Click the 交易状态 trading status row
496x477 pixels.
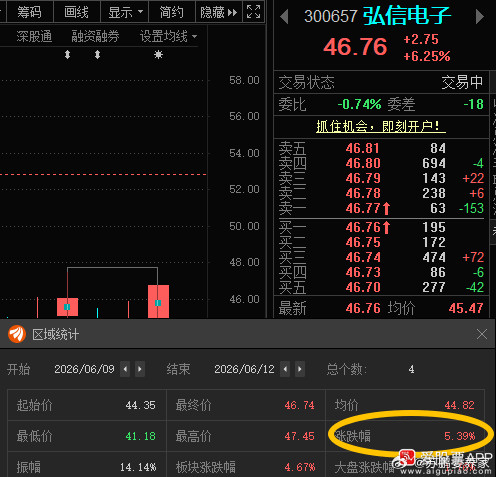click(381, 82)
